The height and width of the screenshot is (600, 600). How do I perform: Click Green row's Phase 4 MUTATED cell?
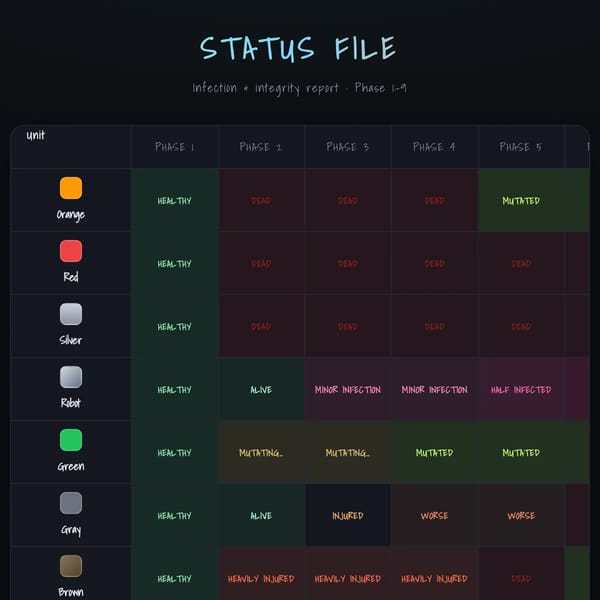coord(435,452)
